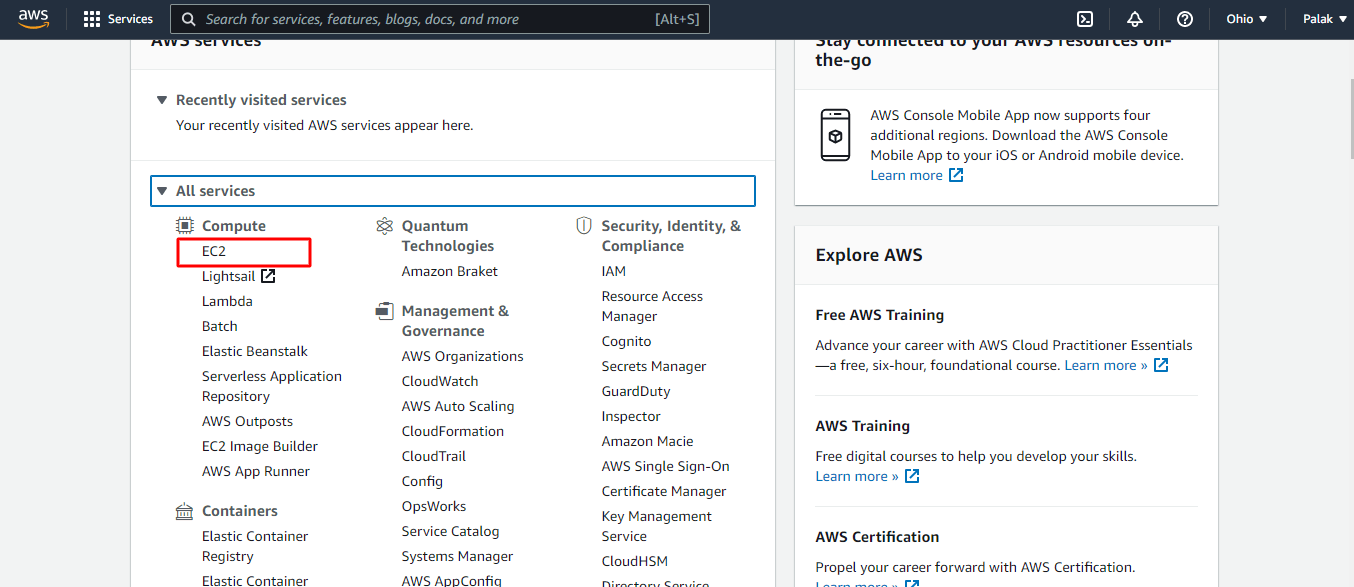This screenshot has height=587, width=1354.
Task: Open AWS Organizations
Action: pyautogui.click(x=463, y=356)
